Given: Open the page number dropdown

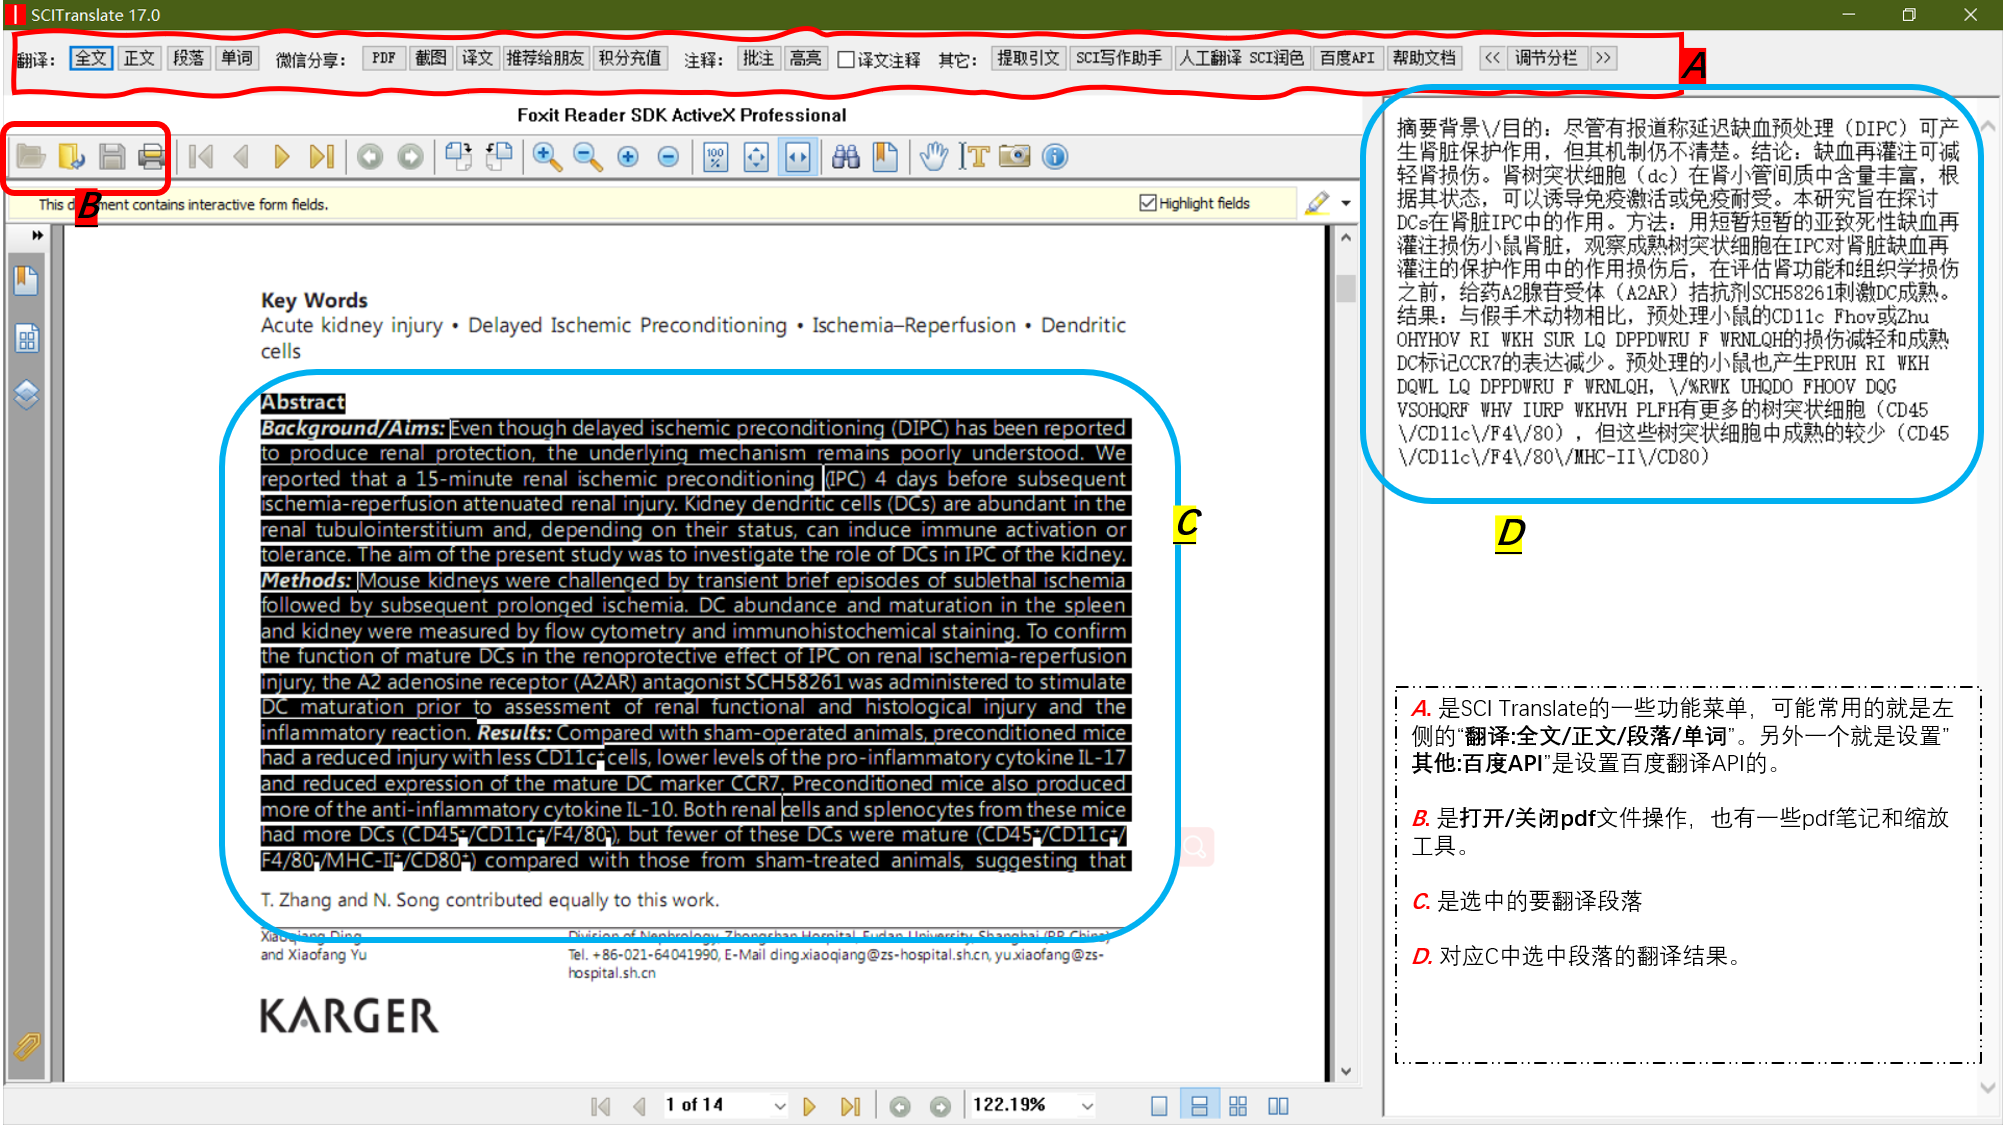Looking at the screenshot, I should tap(779, 1106).
